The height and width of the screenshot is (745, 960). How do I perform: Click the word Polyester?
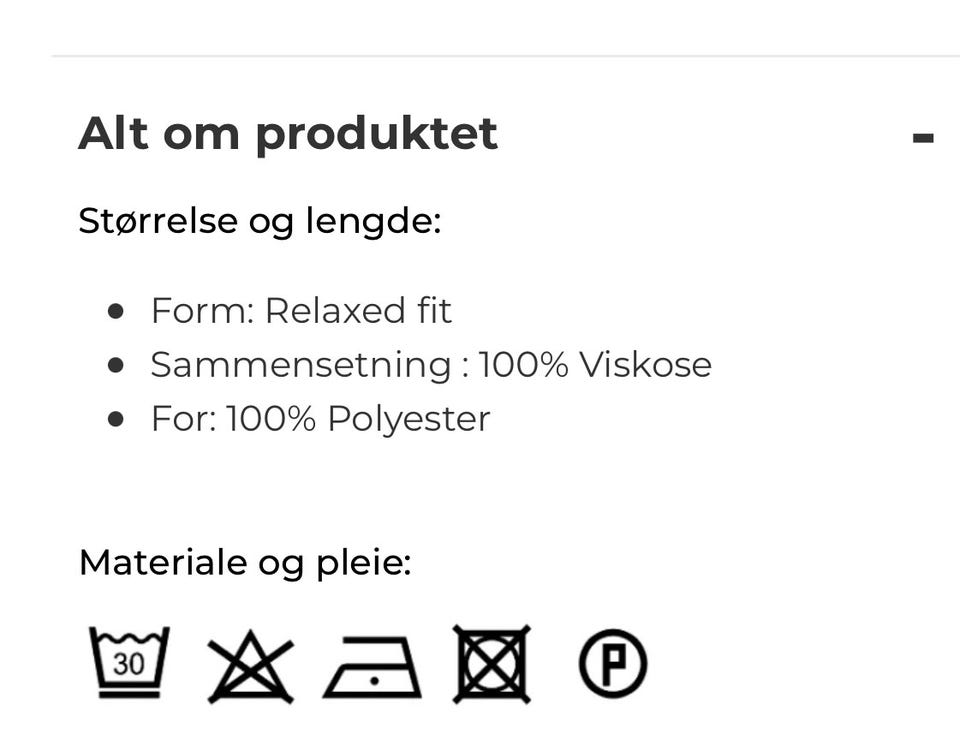coord(409,419)
